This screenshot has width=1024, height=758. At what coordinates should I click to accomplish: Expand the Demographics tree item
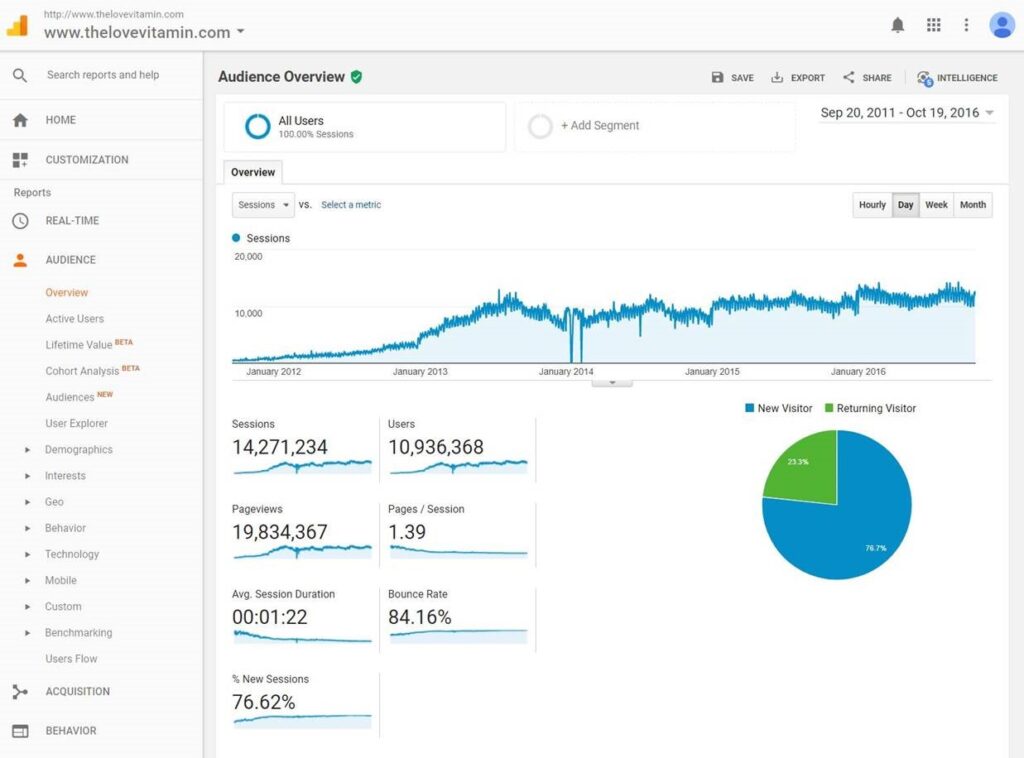pos(28,450)
